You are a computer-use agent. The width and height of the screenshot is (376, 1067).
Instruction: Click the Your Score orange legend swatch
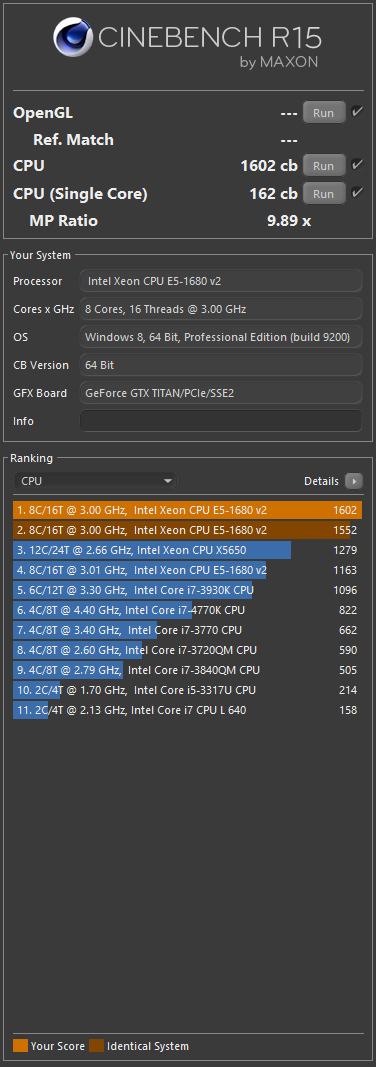coord(20,1046)
